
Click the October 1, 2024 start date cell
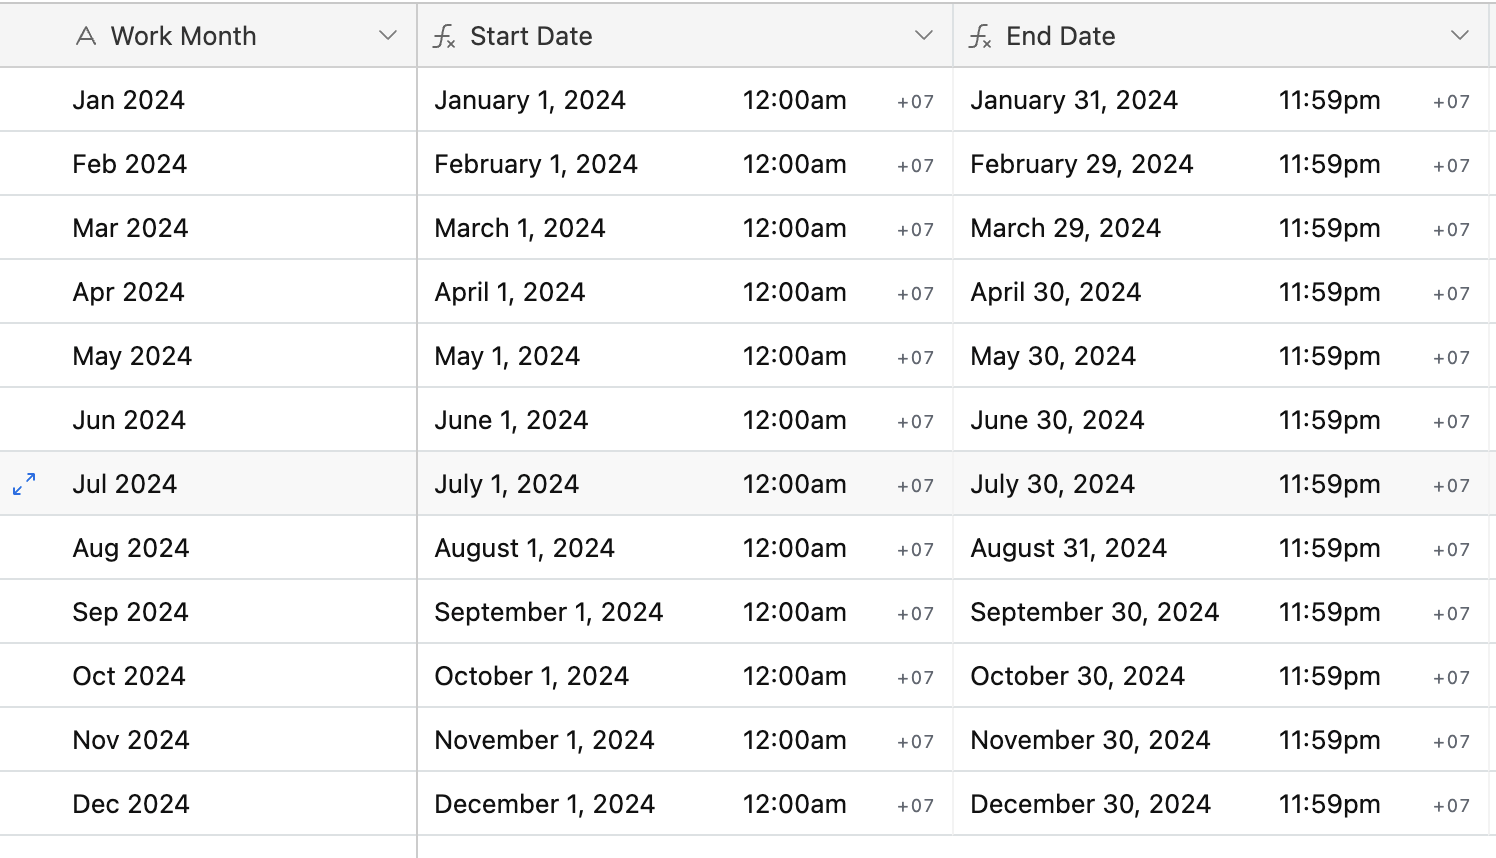[685, 676]
